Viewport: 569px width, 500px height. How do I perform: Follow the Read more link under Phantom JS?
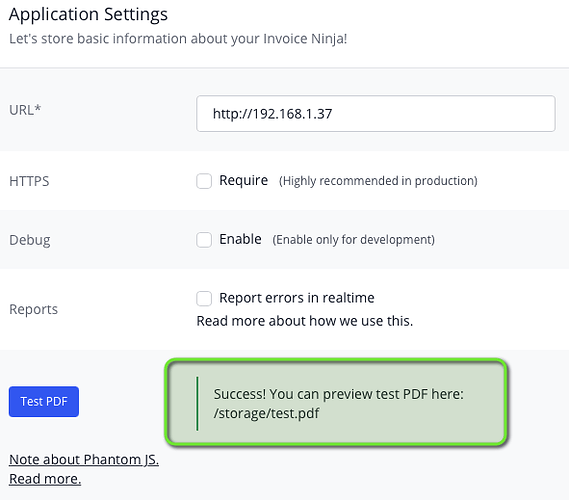(45, 479)
